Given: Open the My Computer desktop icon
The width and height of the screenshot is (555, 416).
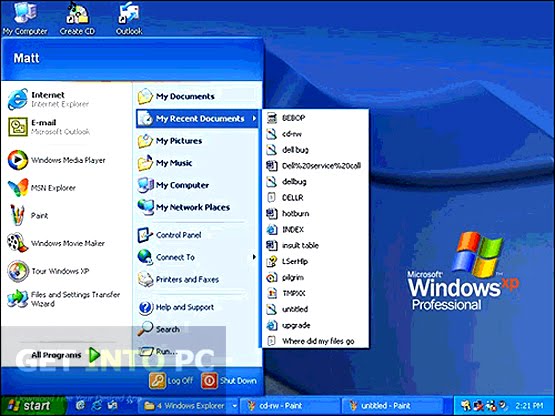Looking at the screenshot, I should (25, 18).
